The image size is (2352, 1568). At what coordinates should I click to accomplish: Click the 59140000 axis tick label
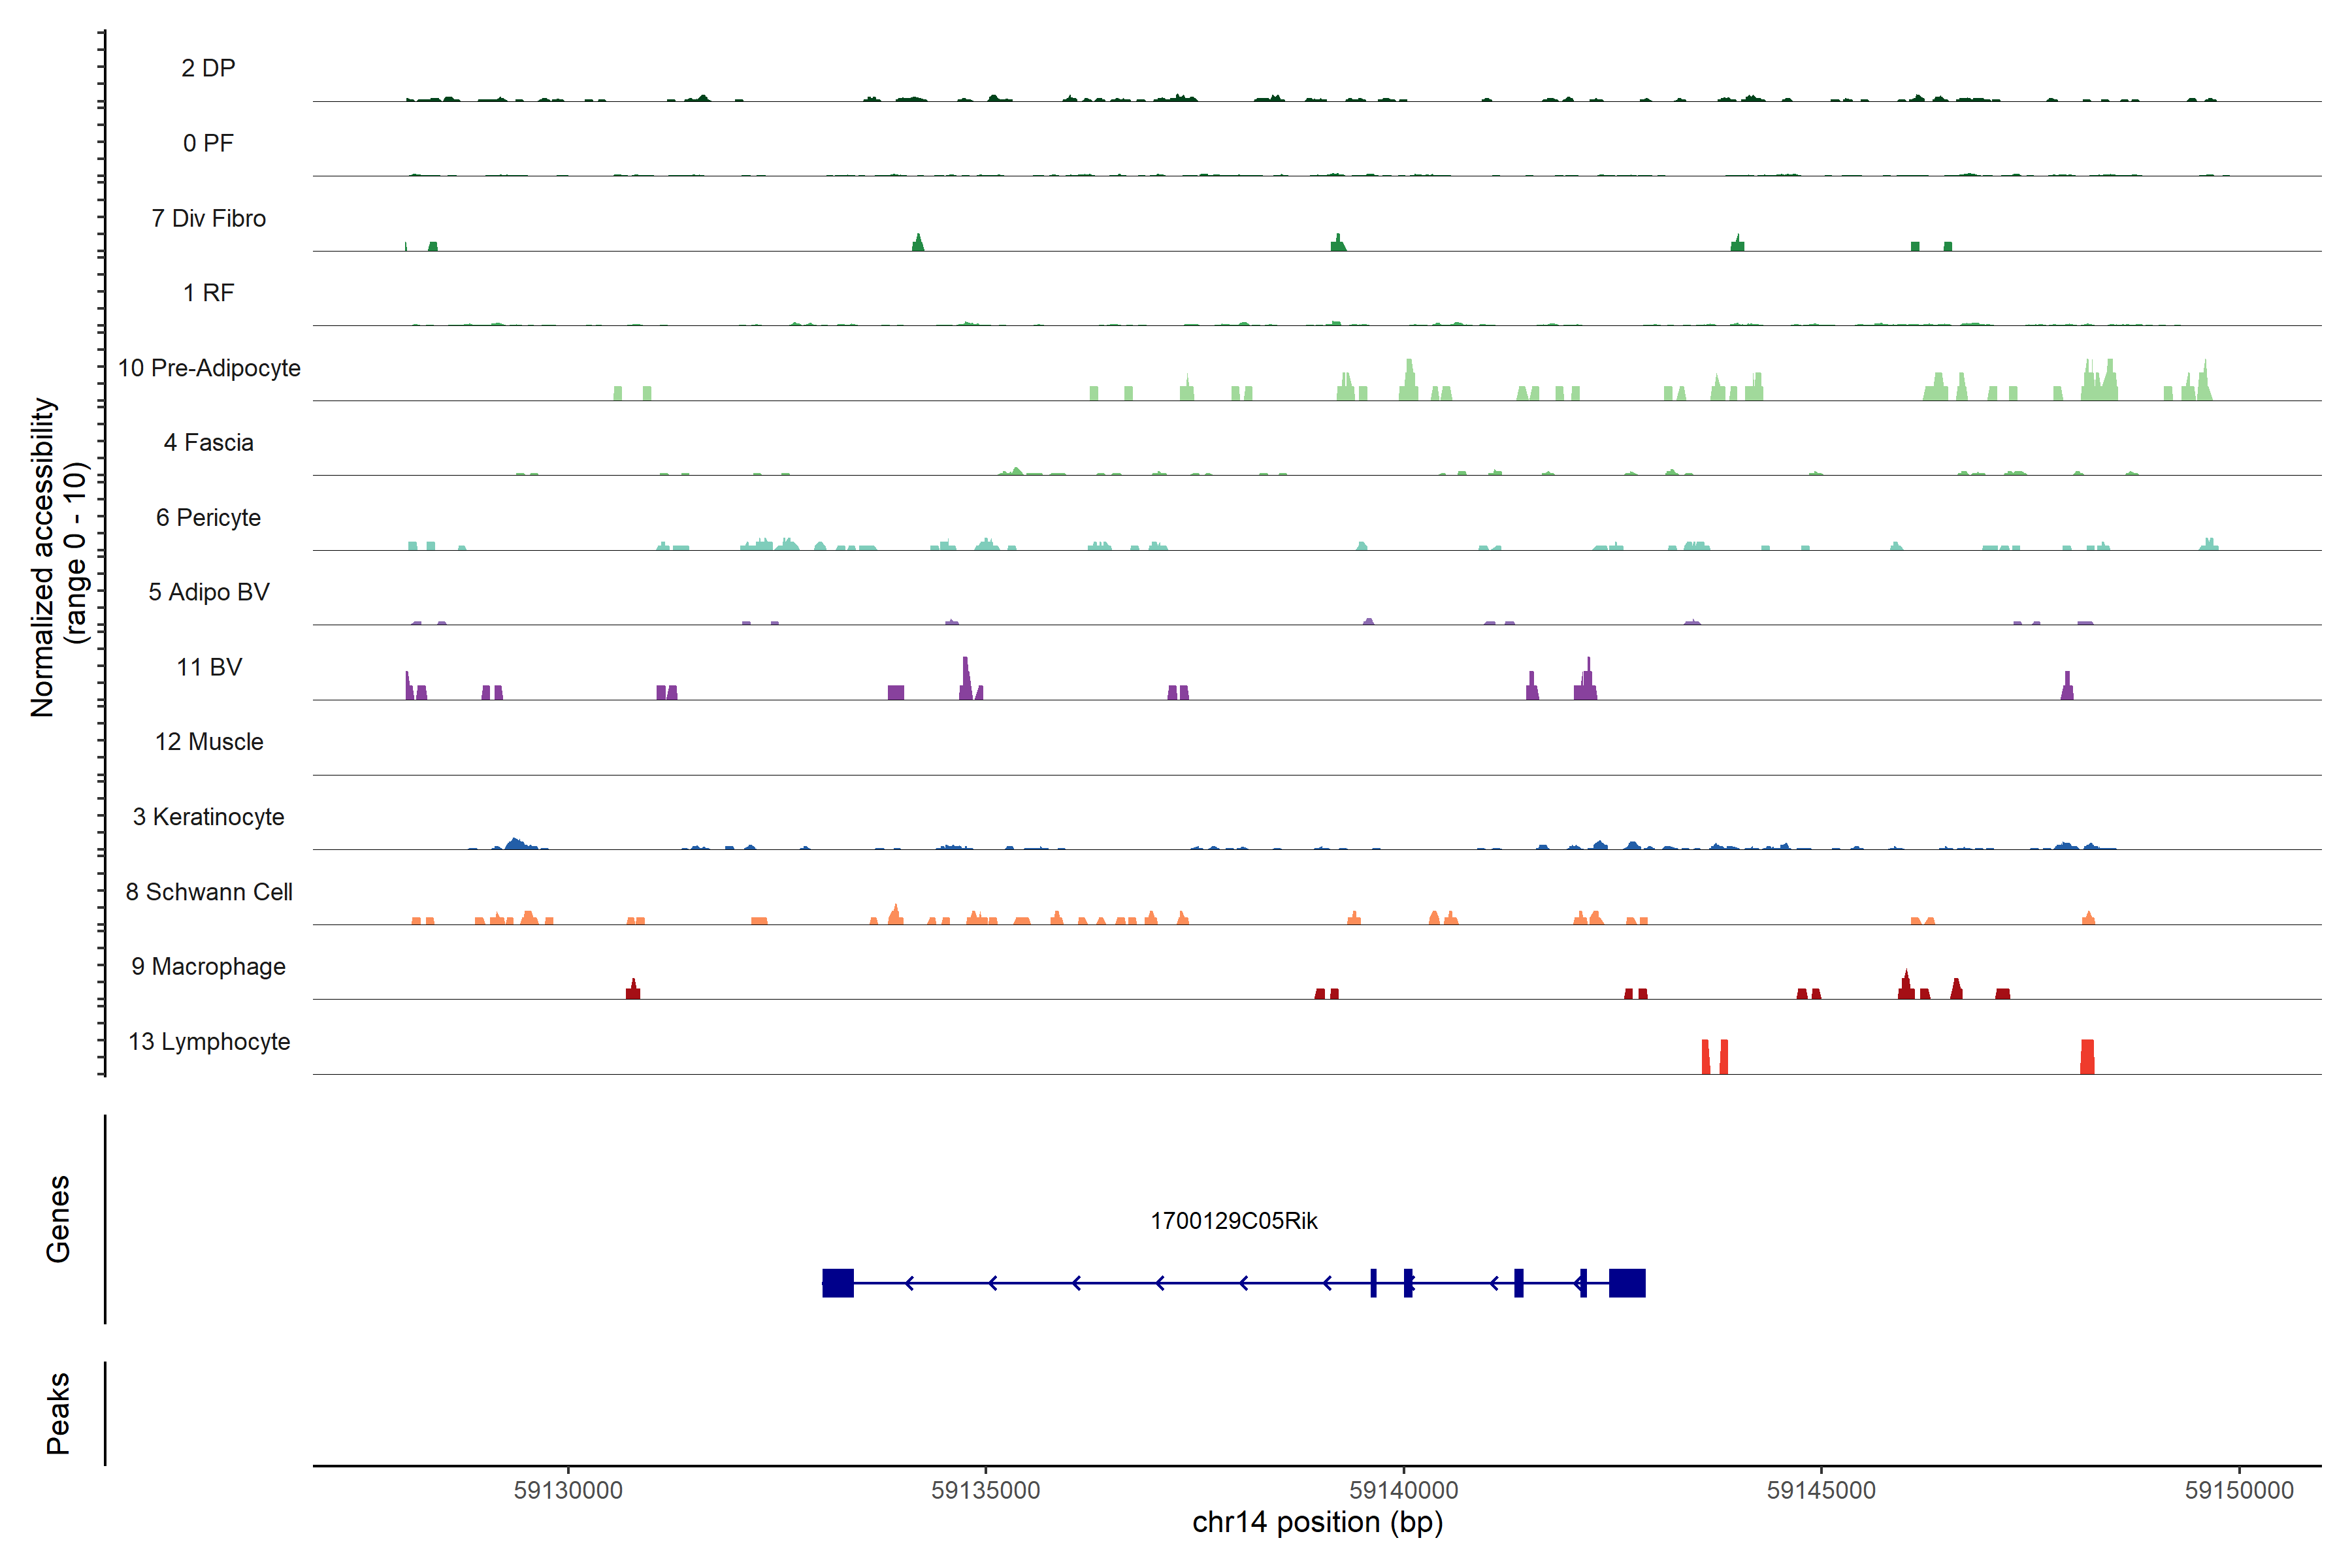pyautogui.click(x=1403, y=1490)
